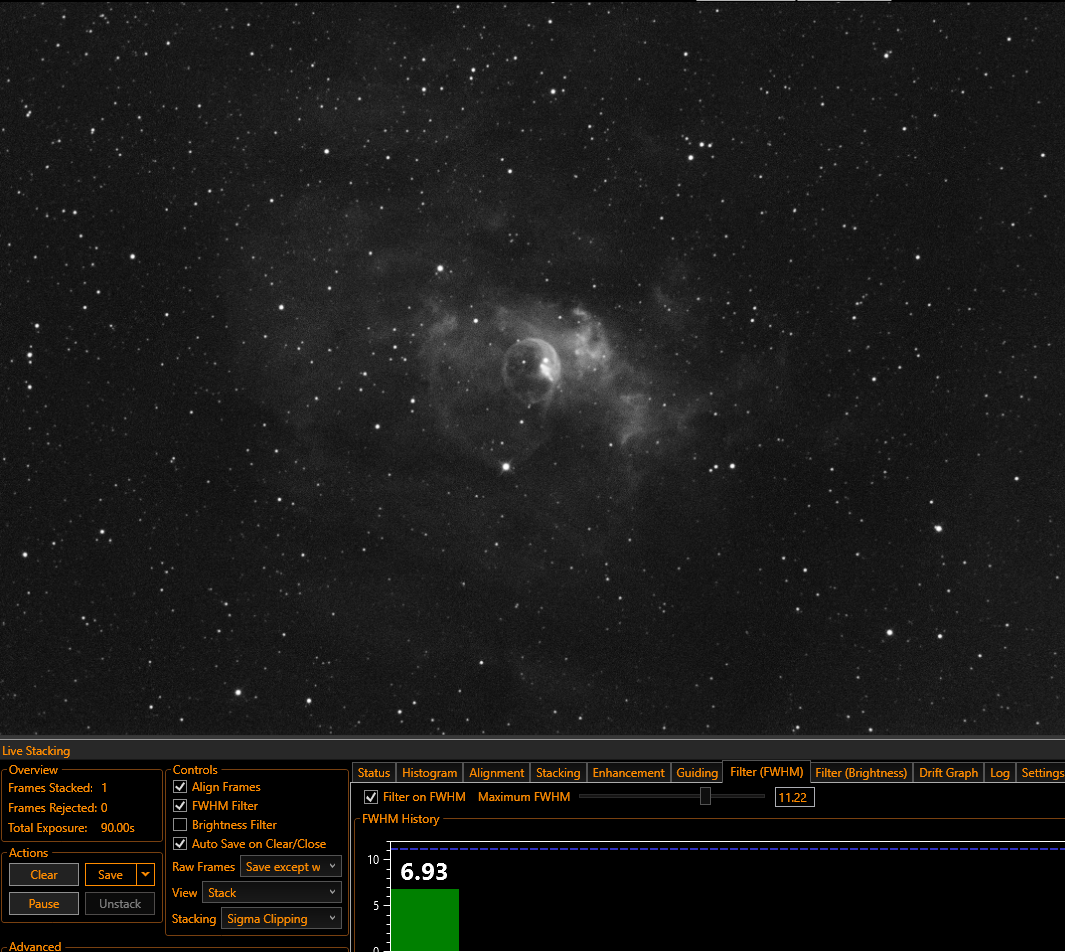1065x952 pixels.
Task: Pause the live stacking
Action: 44,904
